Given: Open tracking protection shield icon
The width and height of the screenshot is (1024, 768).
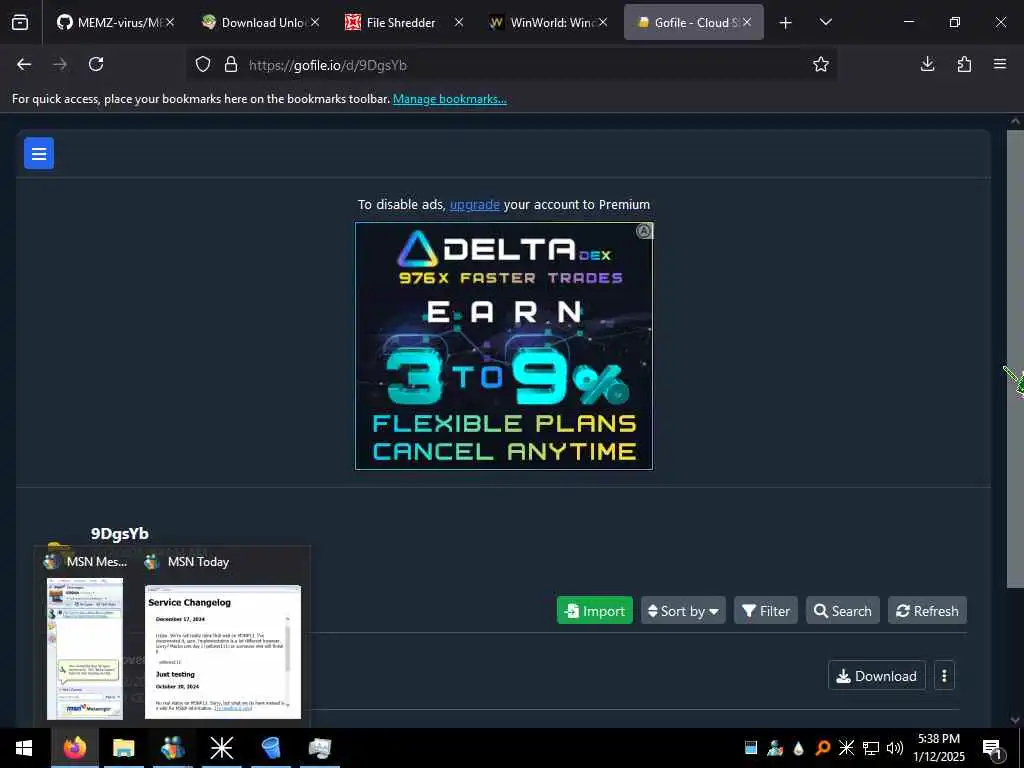Looking at the screenshot, I should tap(203, 65).
